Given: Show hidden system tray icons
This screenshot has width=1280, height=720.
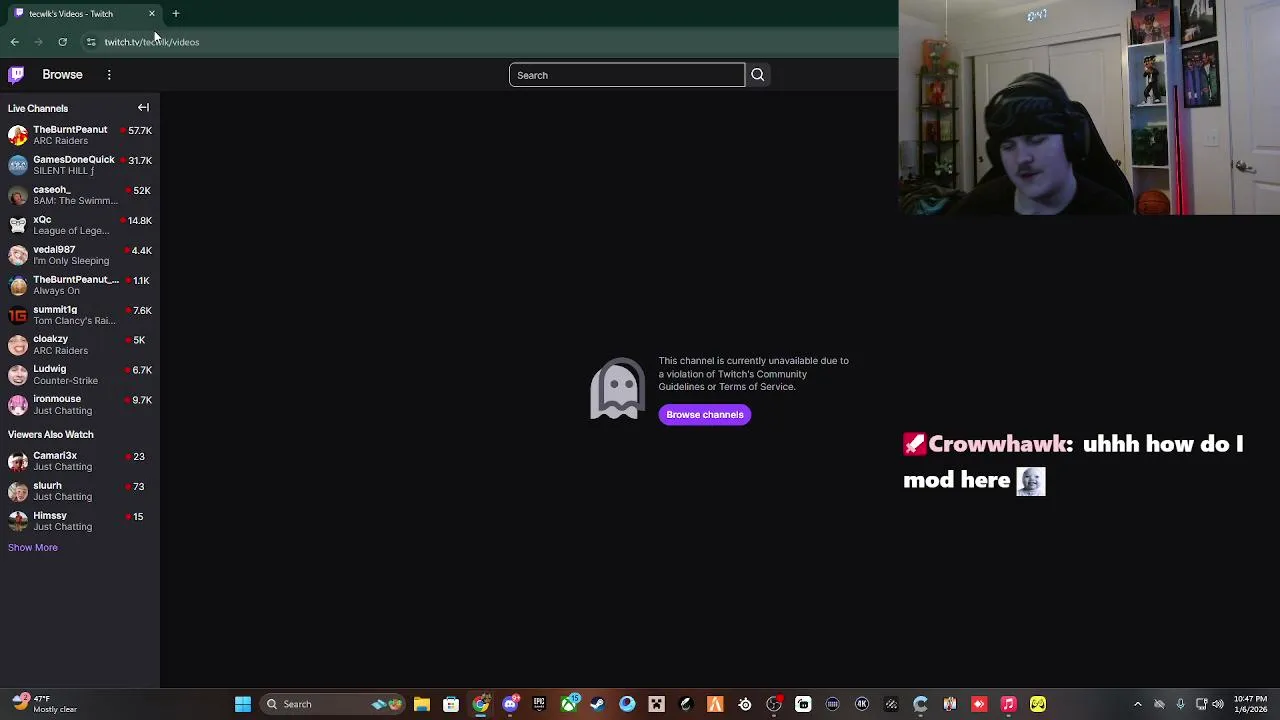Looking at the screenshot, I should [x=1137, y=704].
